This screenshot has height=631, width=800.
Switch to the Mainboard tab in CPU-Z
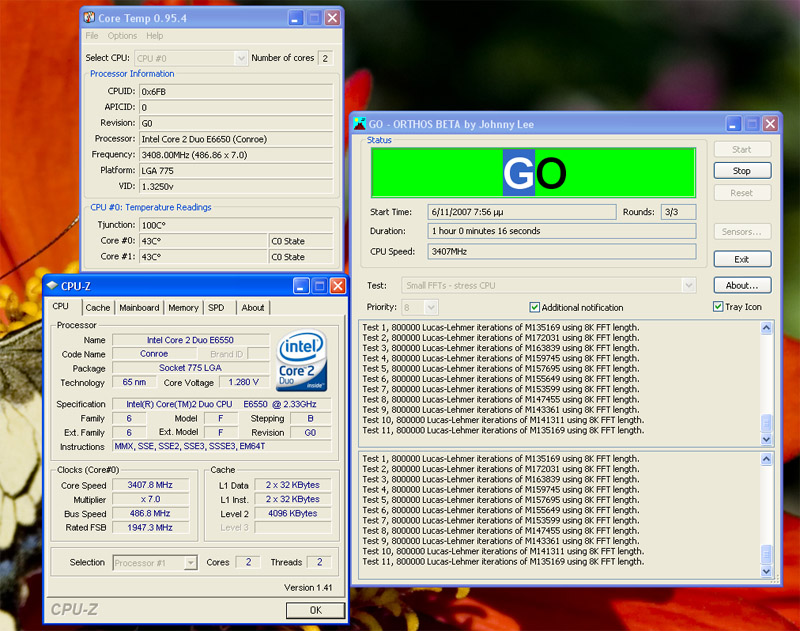coord(139,308)
